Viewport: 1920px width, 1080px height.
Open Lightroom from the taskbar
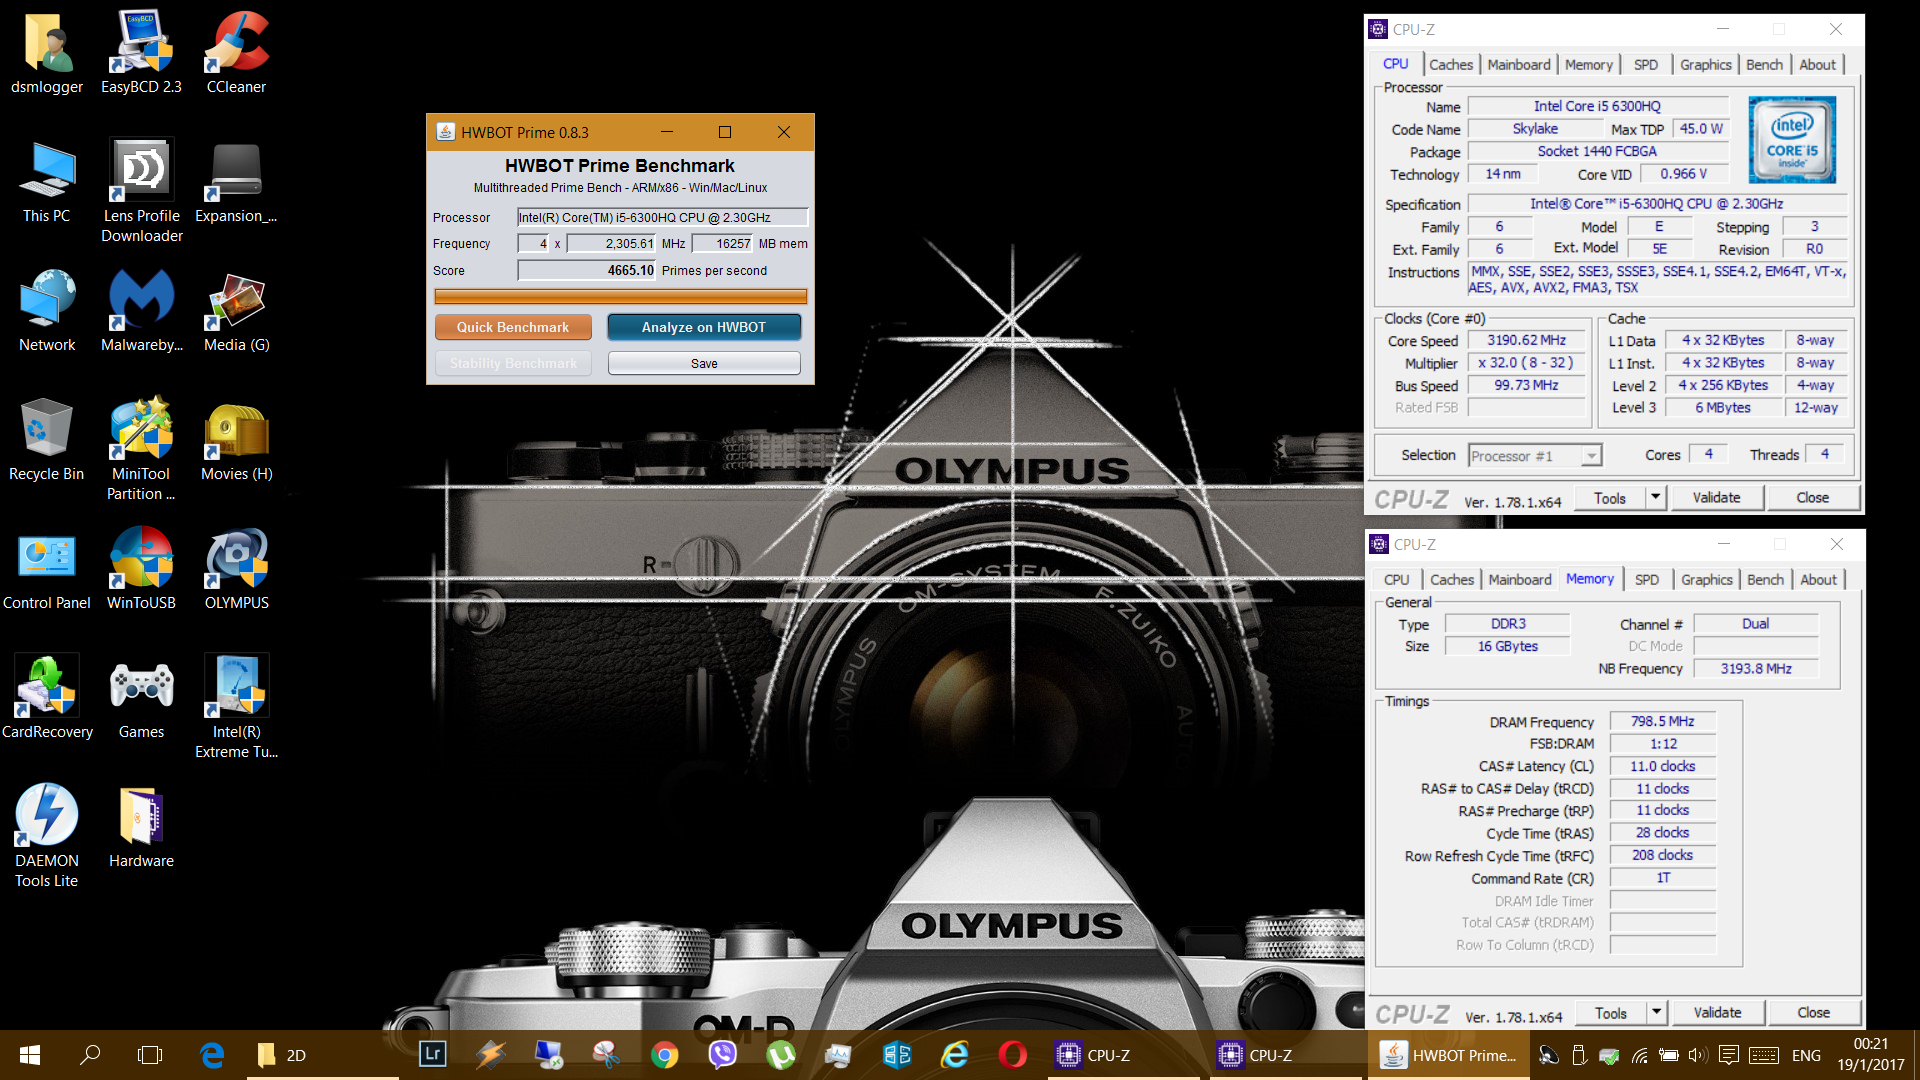click(433, 1055)
